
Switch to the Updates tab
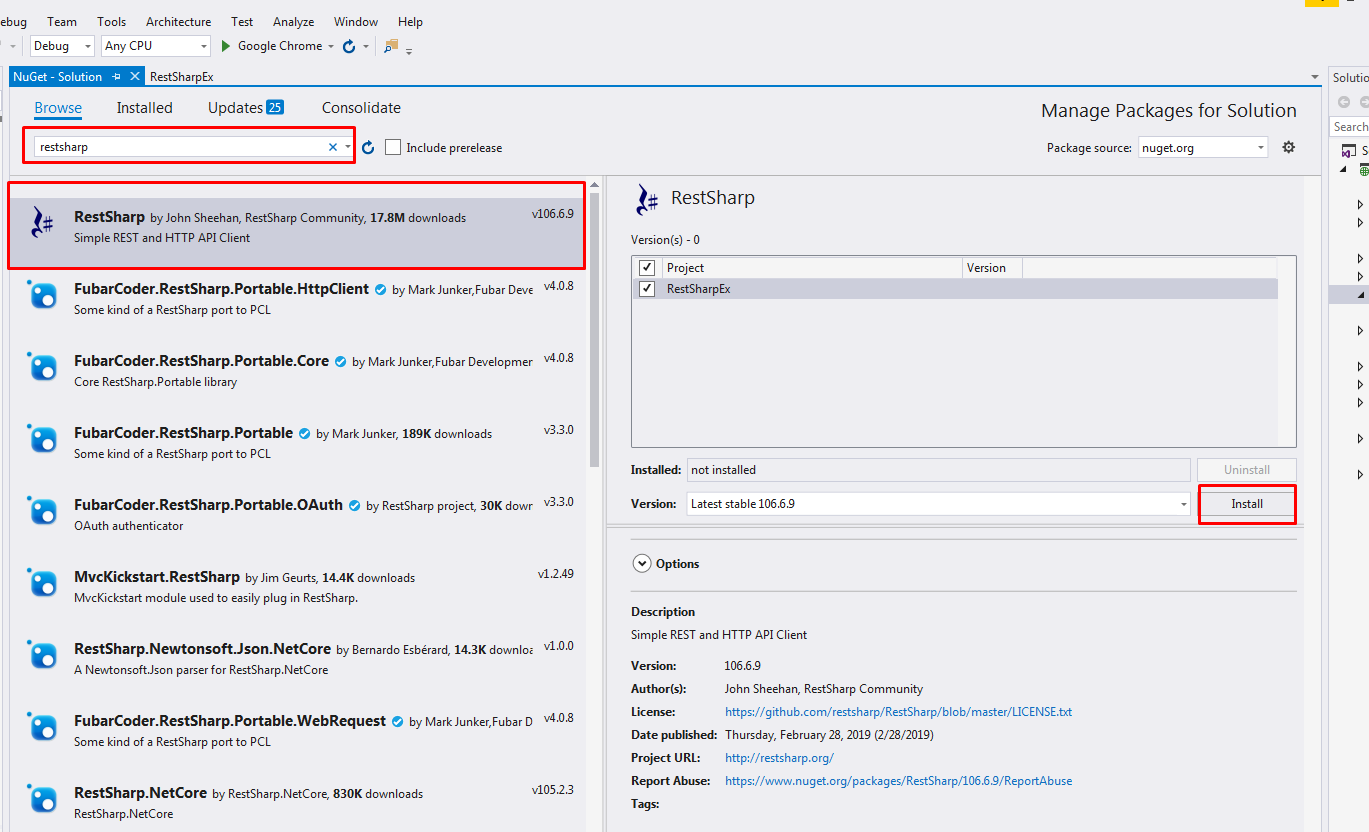click(x=246, y=108)
